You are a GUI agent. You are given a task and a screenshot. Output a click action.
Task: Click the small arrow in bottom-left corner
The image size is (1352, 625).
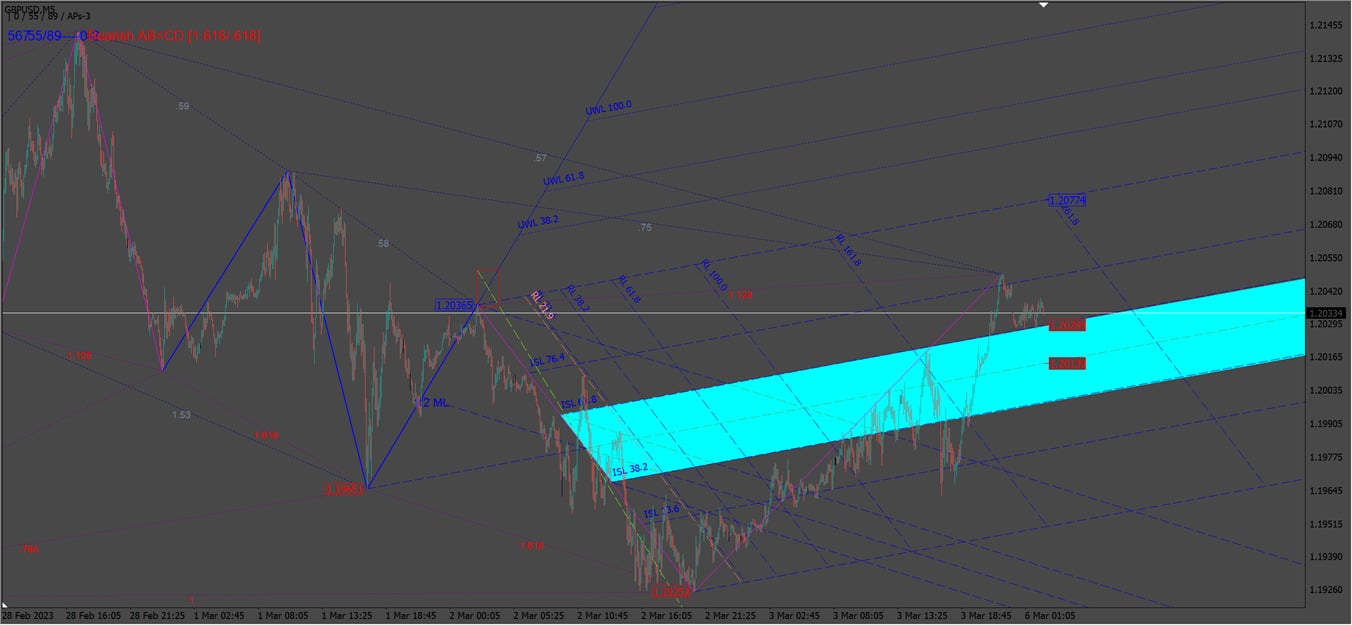tap(5, 606)
